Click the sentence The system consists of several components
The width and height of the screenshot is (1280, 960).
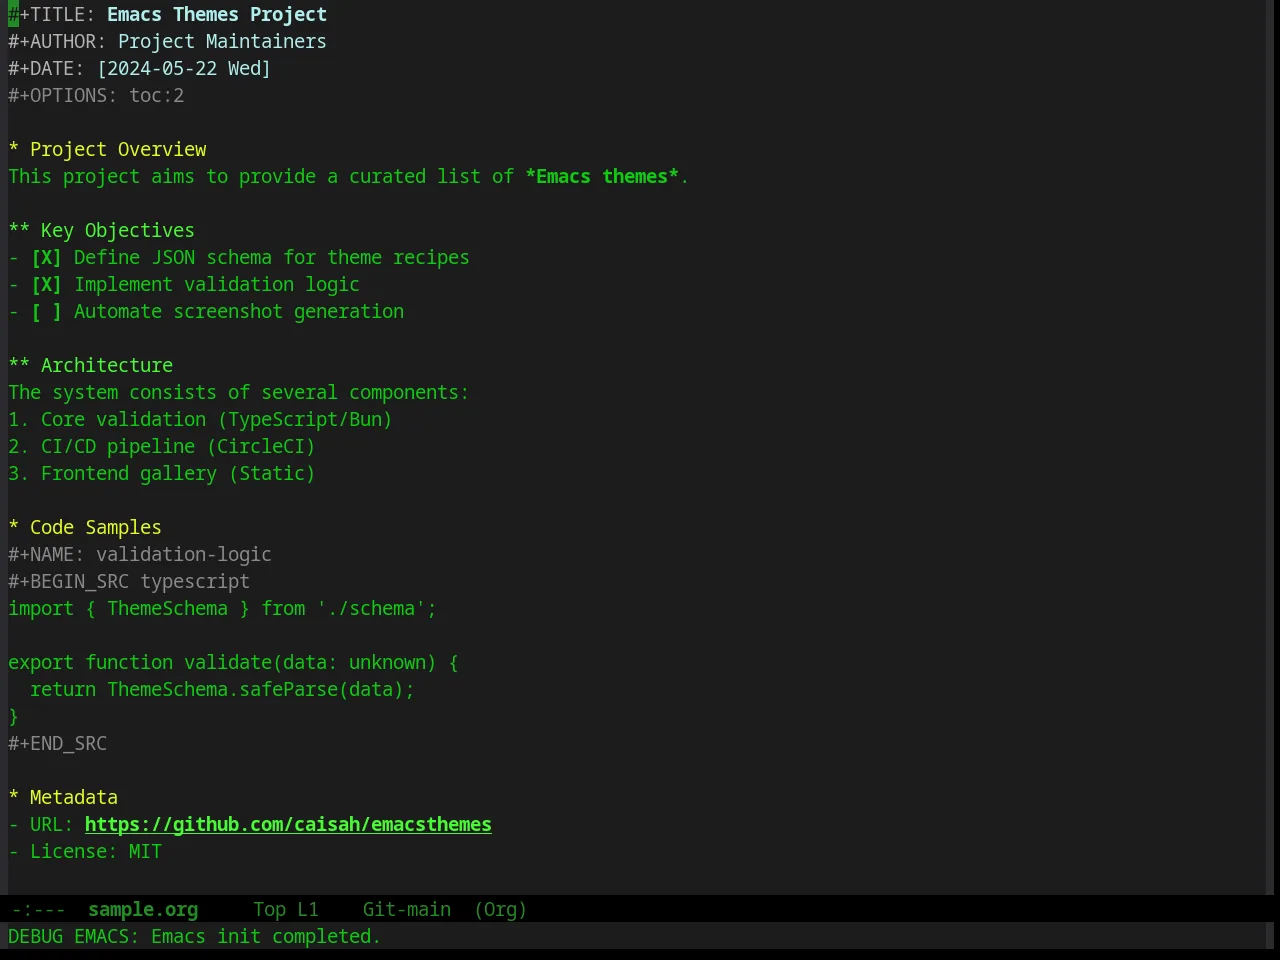coord(238,393)
